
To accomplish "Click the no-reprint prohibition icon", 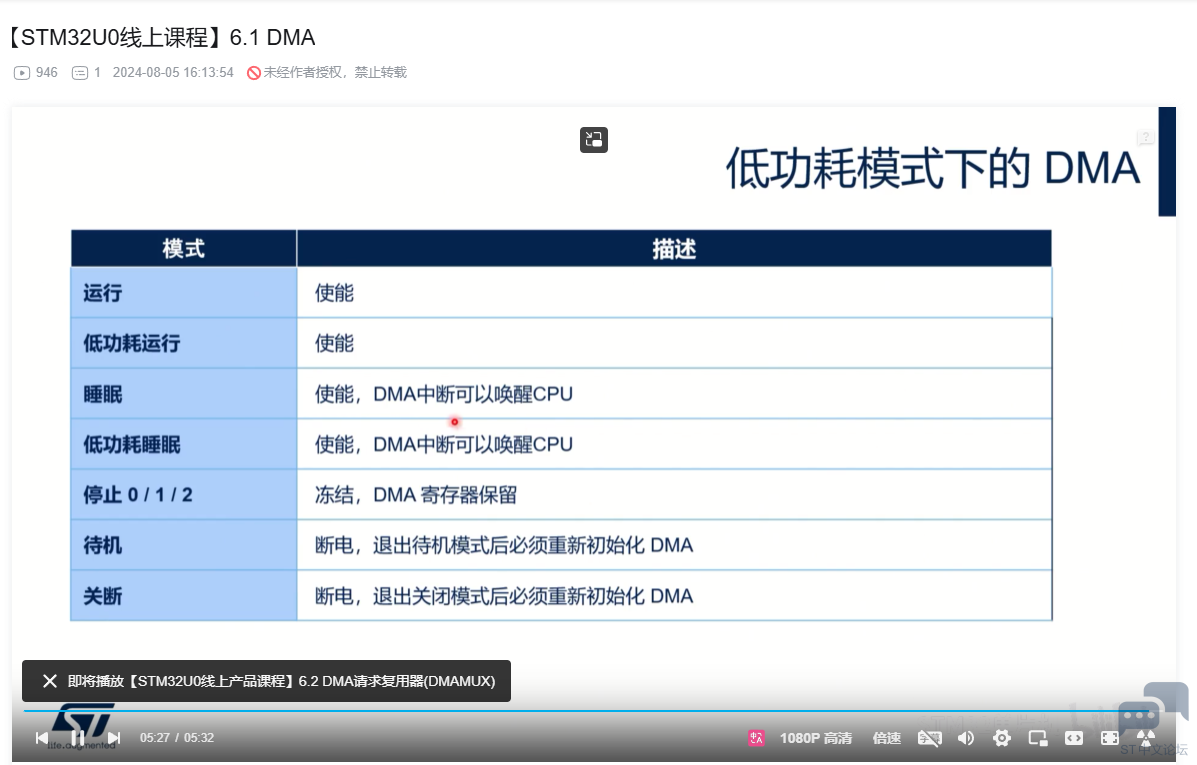I will [253, 73].
